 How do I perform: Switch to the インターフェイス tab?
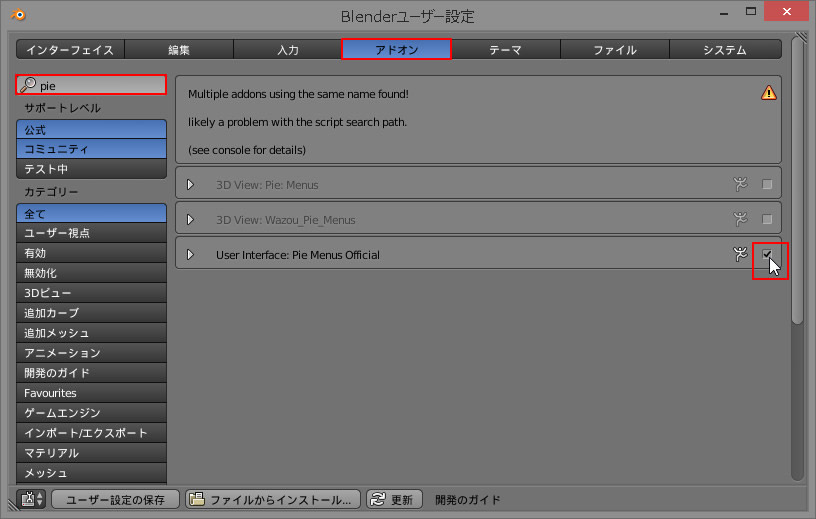tap(70, 49)
